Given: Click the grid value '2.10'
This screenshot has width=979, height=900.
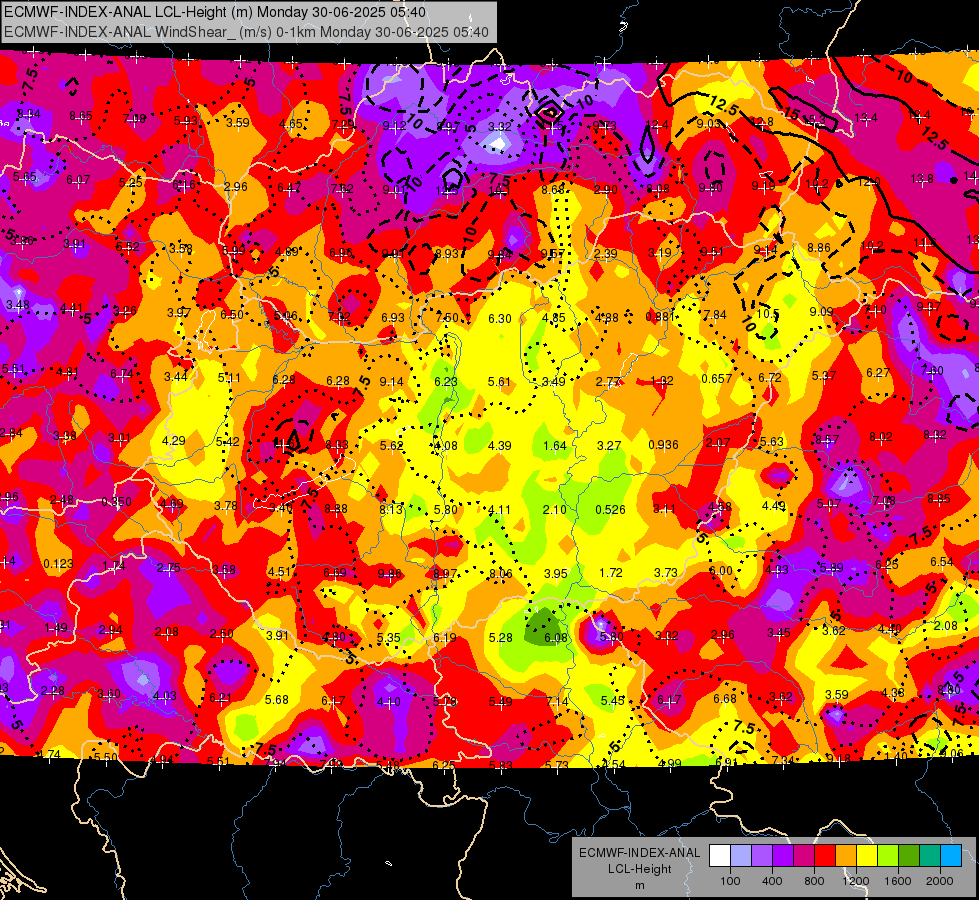Looking at the screenshot, I should 554,510.
